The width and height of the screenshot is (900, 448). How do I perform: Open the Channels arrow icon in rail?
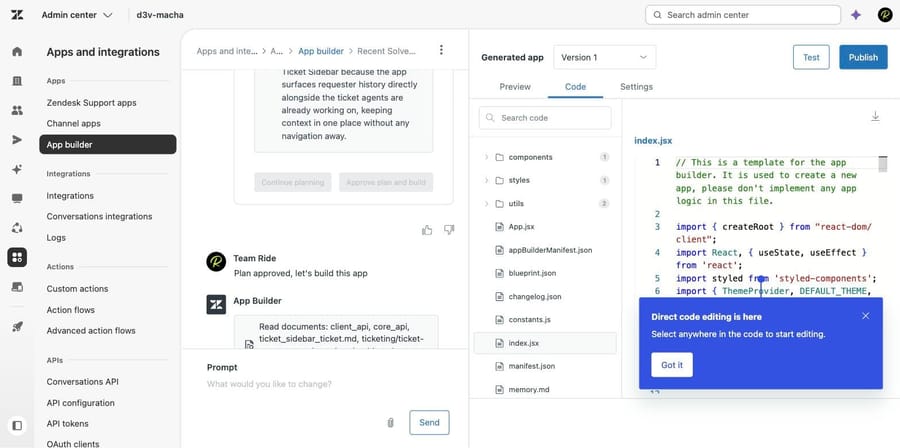pyautogui.click(x=17, y=140)
